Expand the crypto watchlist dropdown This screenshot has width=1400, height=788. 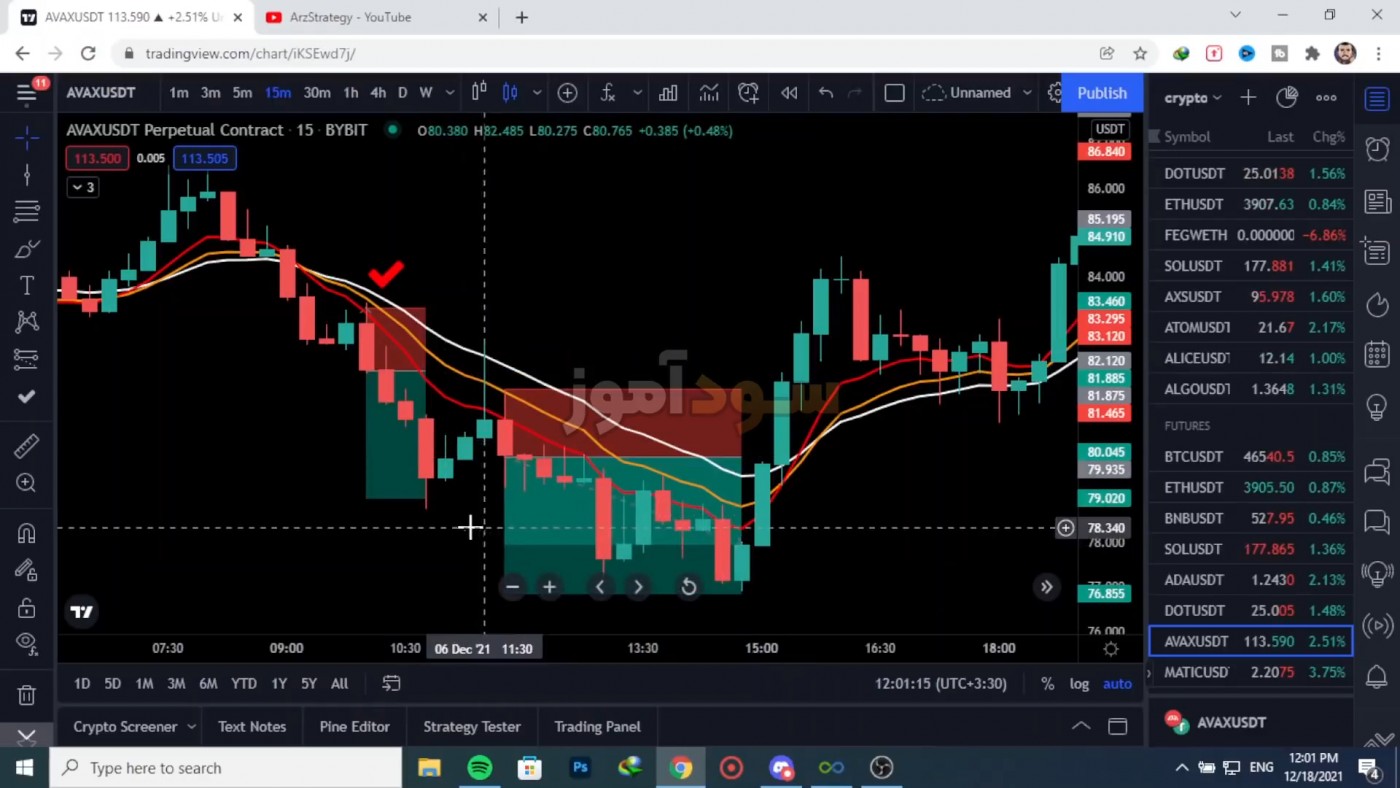[1194, 97]
